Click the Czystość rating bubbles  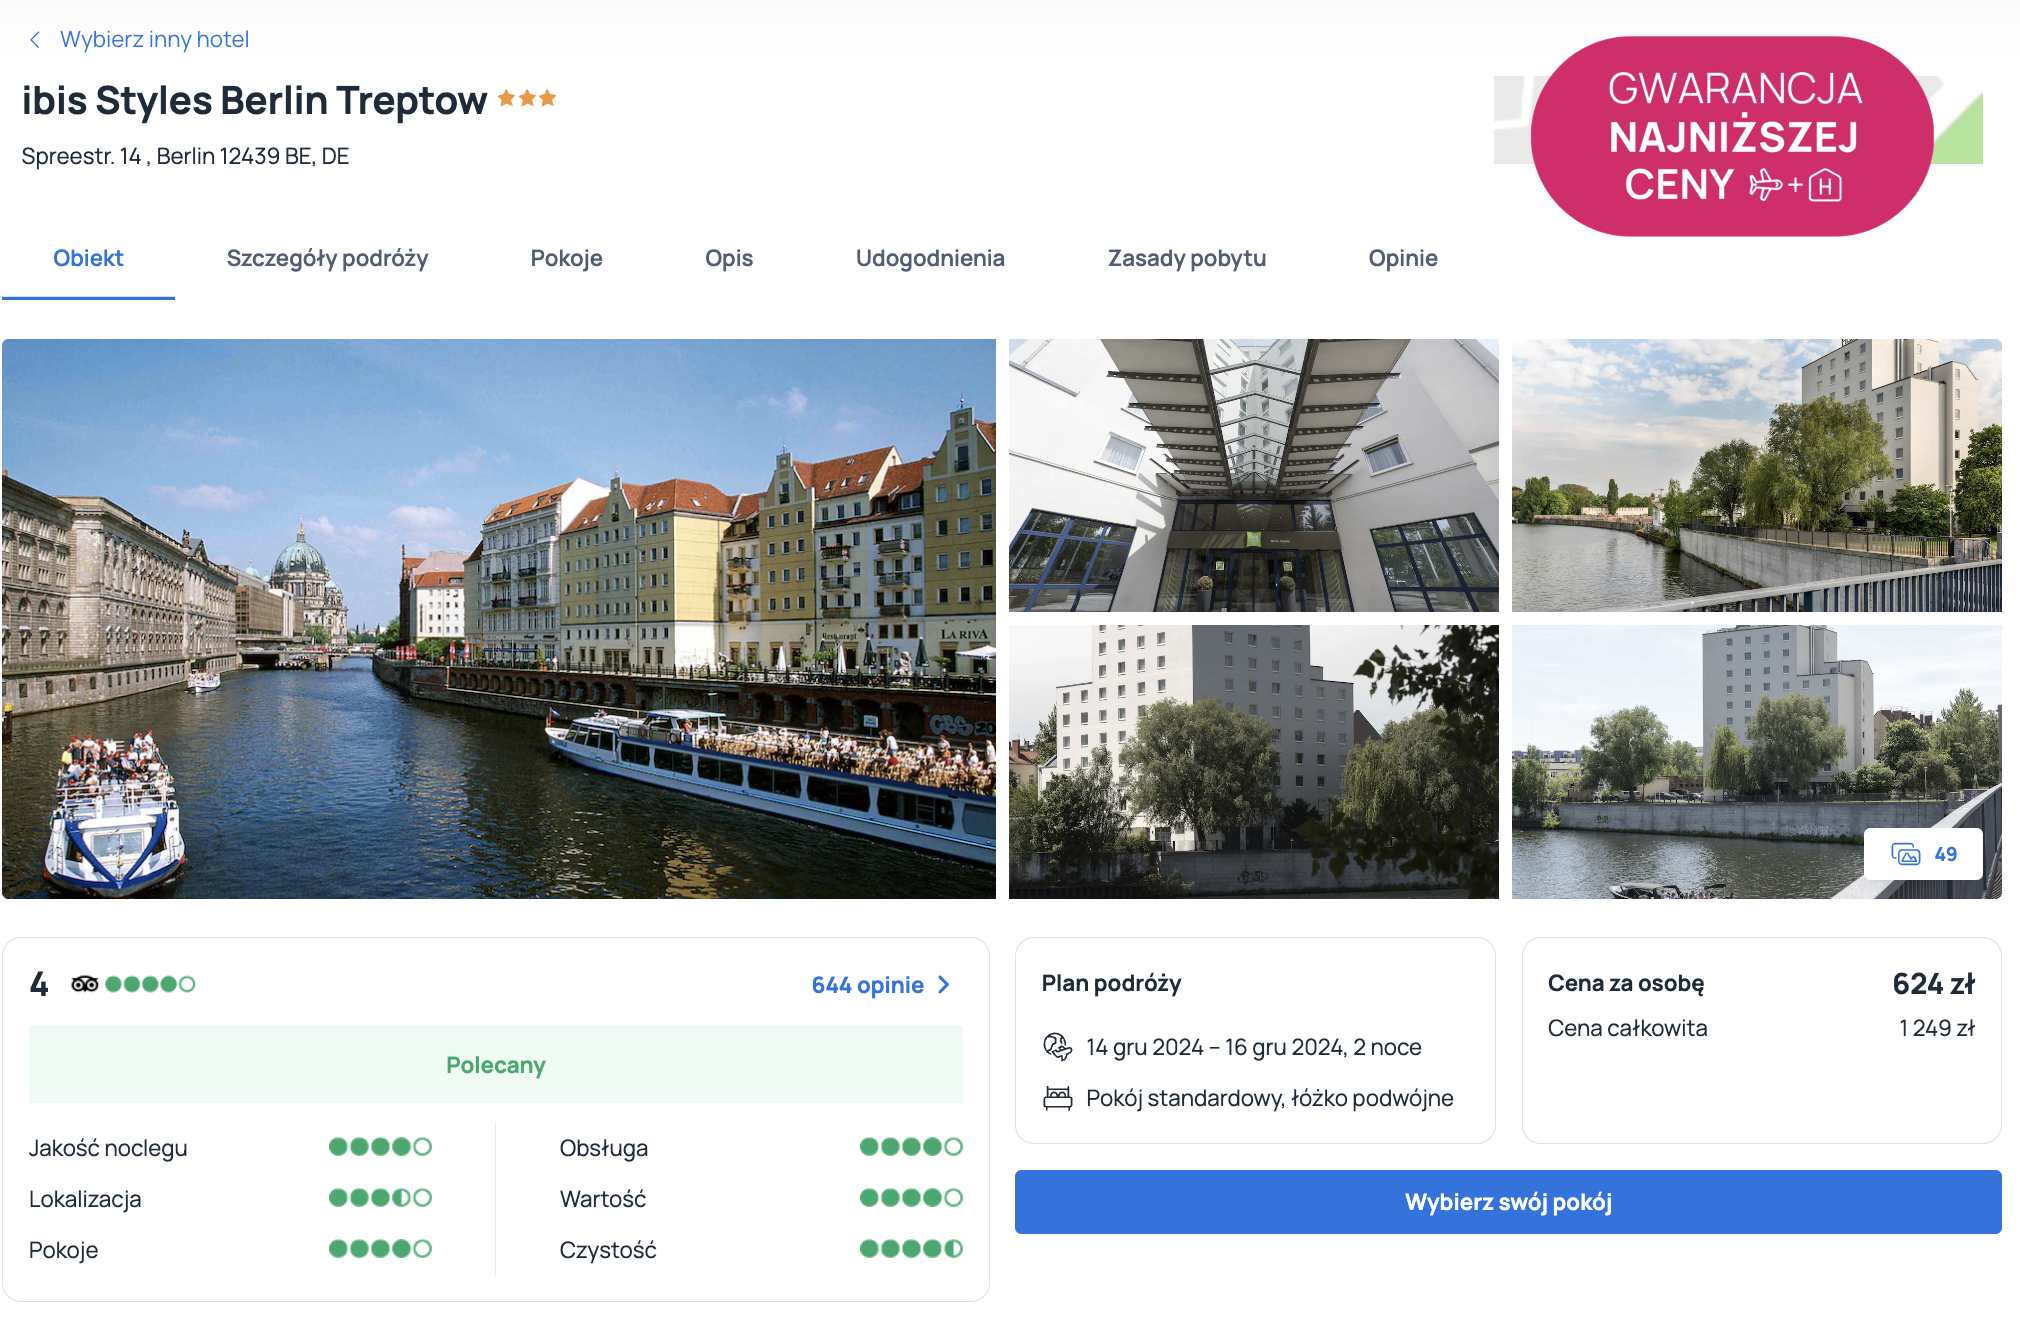(911, 1249)
